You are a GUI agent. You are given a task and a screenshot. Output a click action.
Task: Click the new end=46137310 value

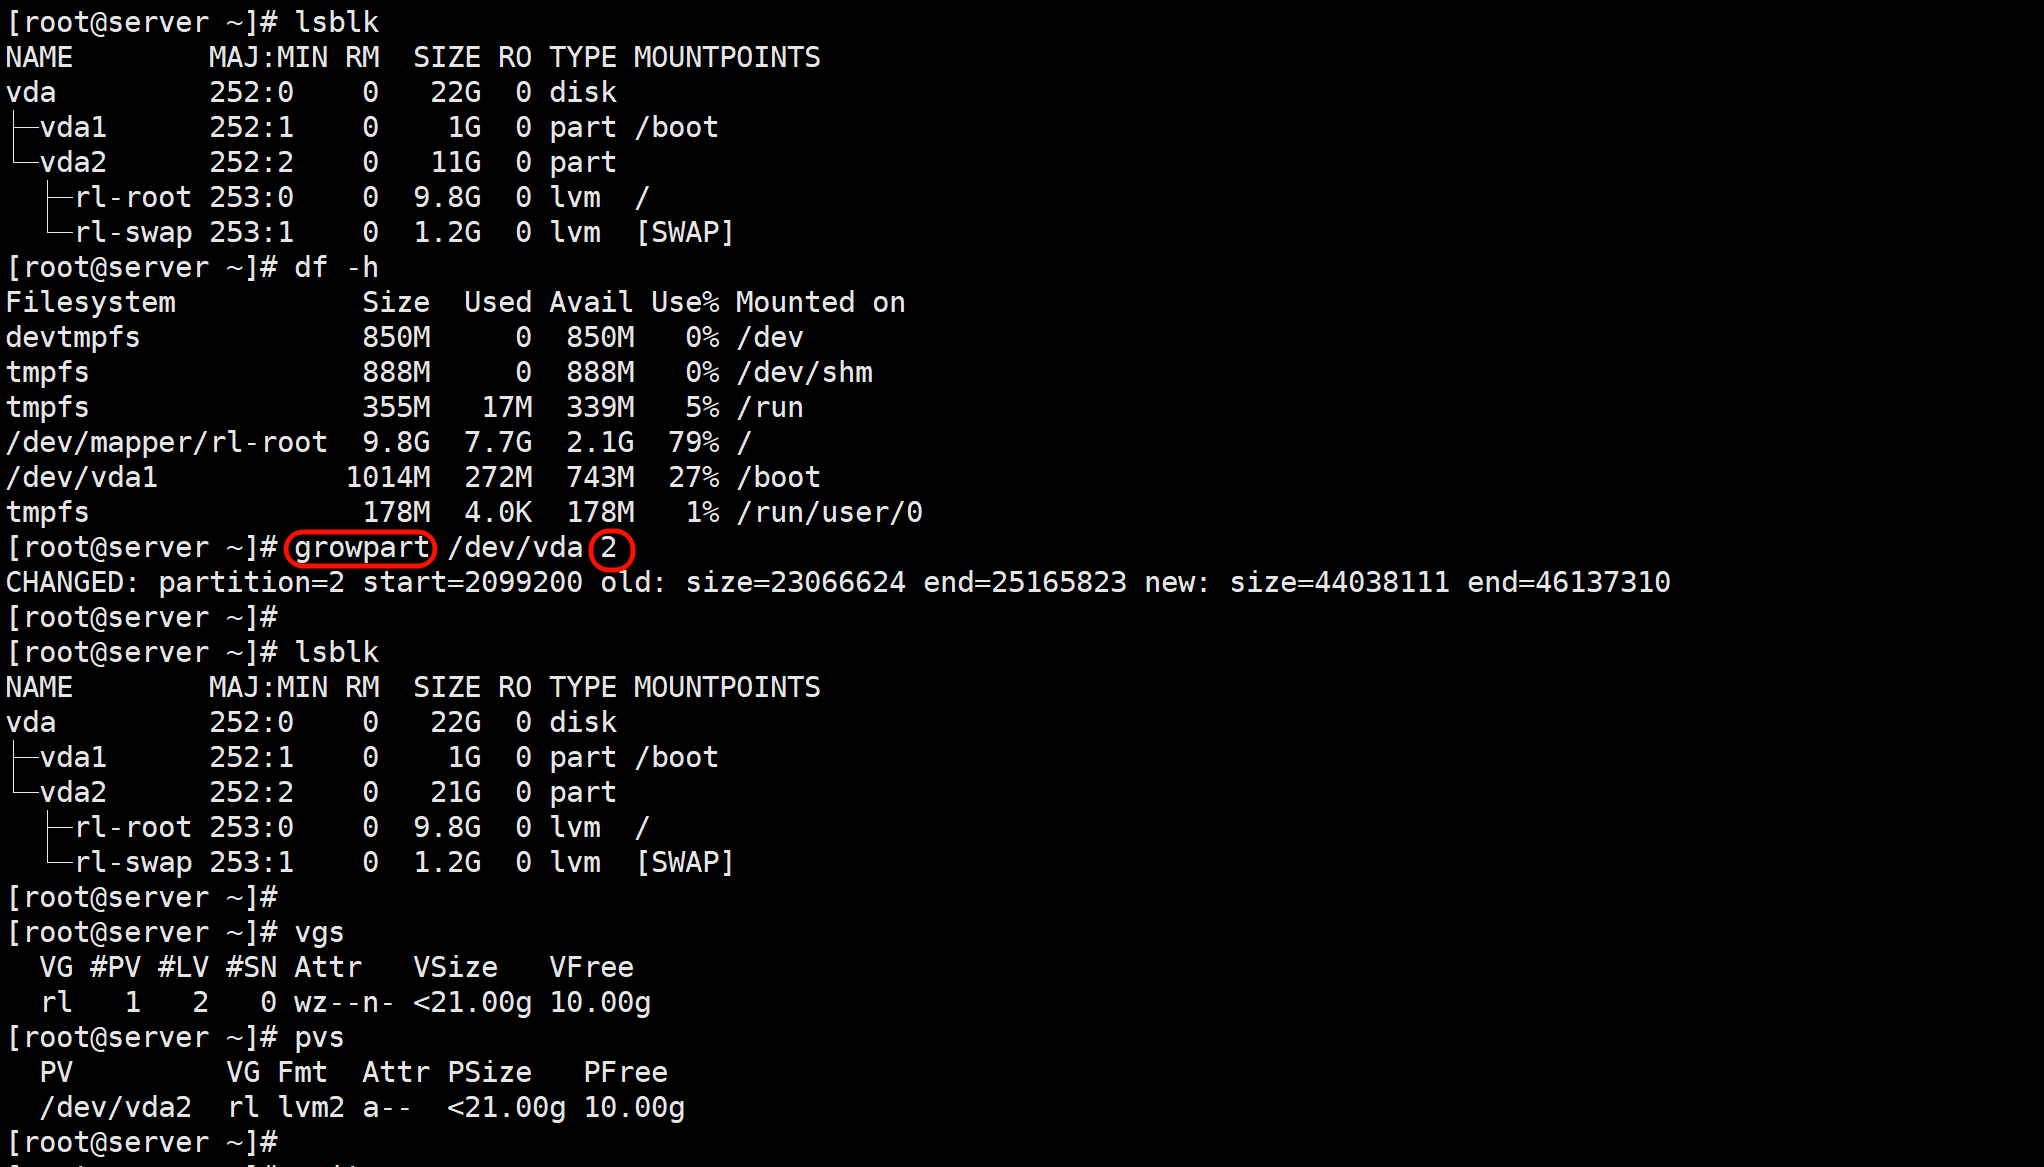(1568, 582)
